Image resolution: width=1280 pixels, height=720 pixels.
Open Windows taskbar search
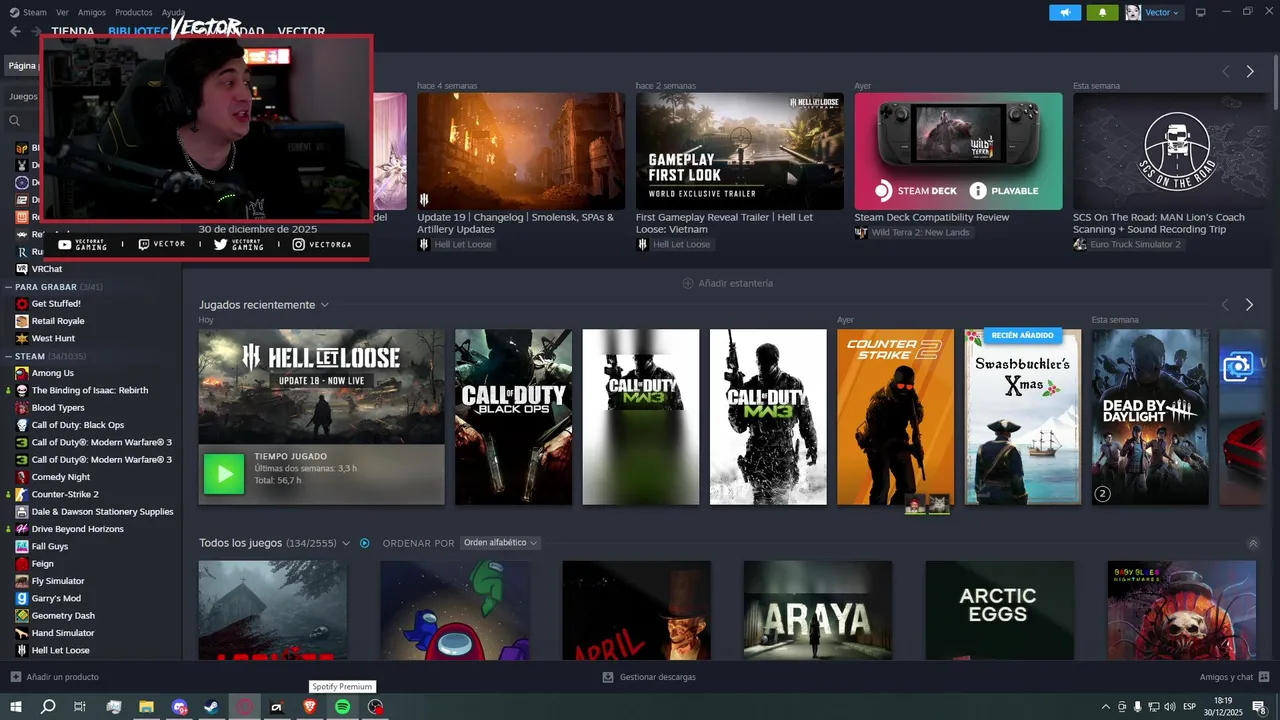[48, 707]
